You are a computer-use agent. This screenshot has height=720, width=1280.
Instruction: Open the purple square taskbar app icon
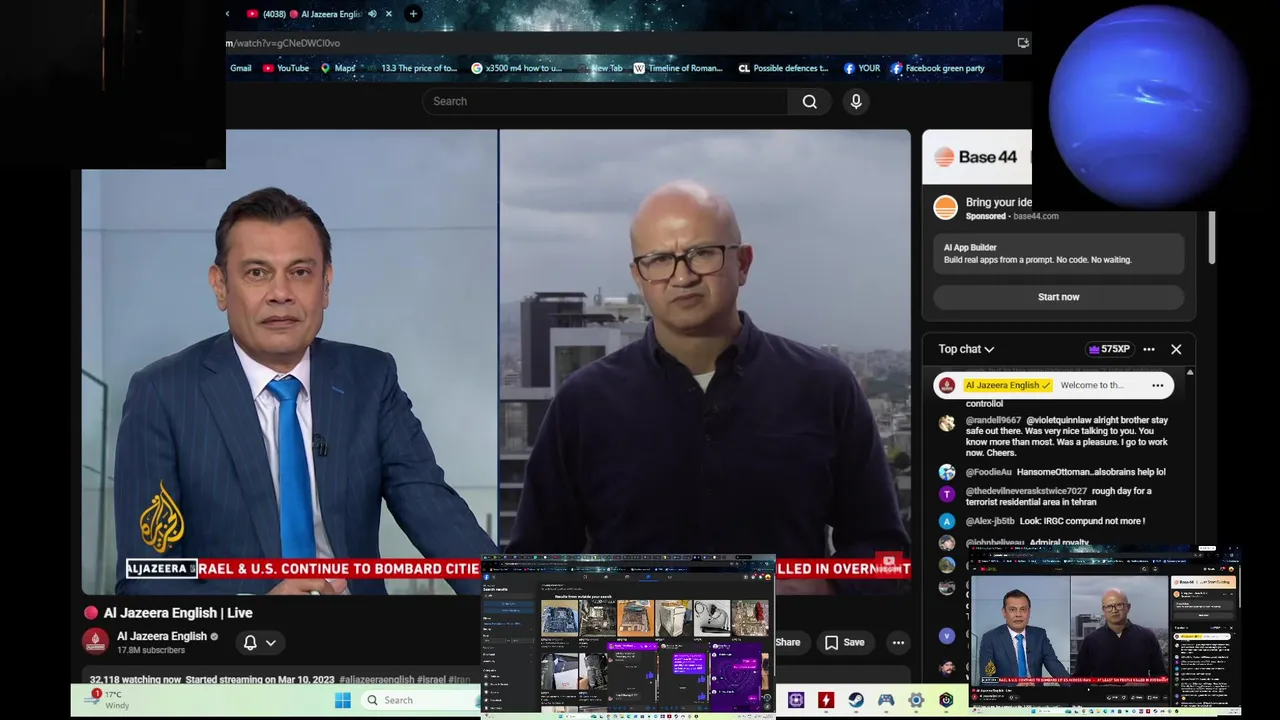pyautogui.click(x=796, y=700)
